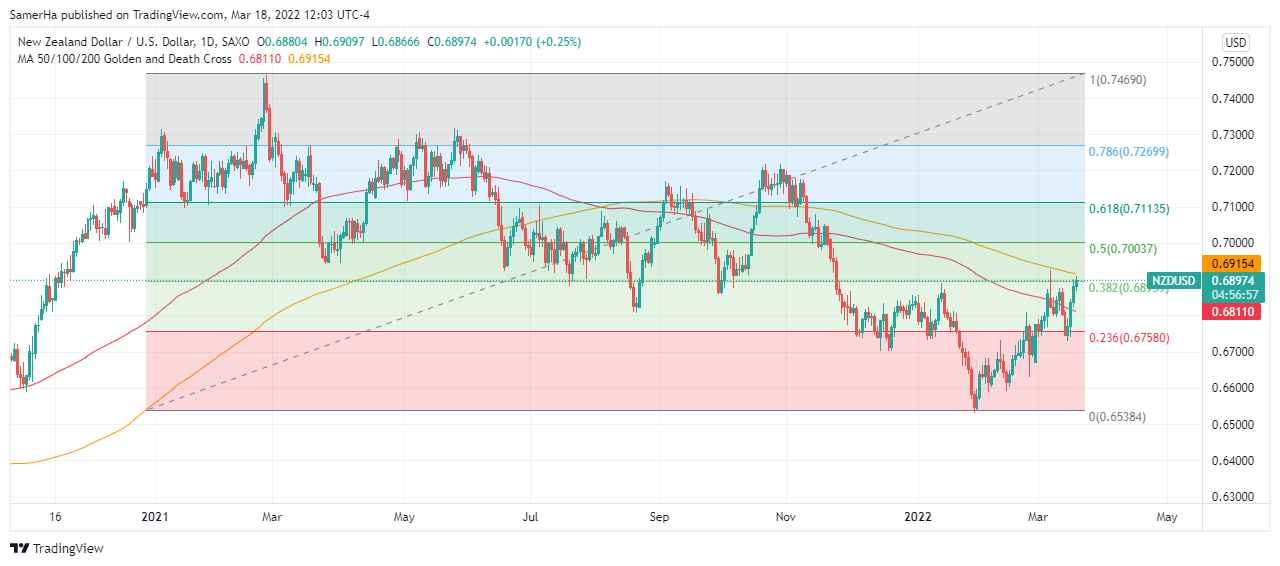
Task: Click the MA 50/100/200 Golden and Death Cross legend
Action: [x=120, y=59]
